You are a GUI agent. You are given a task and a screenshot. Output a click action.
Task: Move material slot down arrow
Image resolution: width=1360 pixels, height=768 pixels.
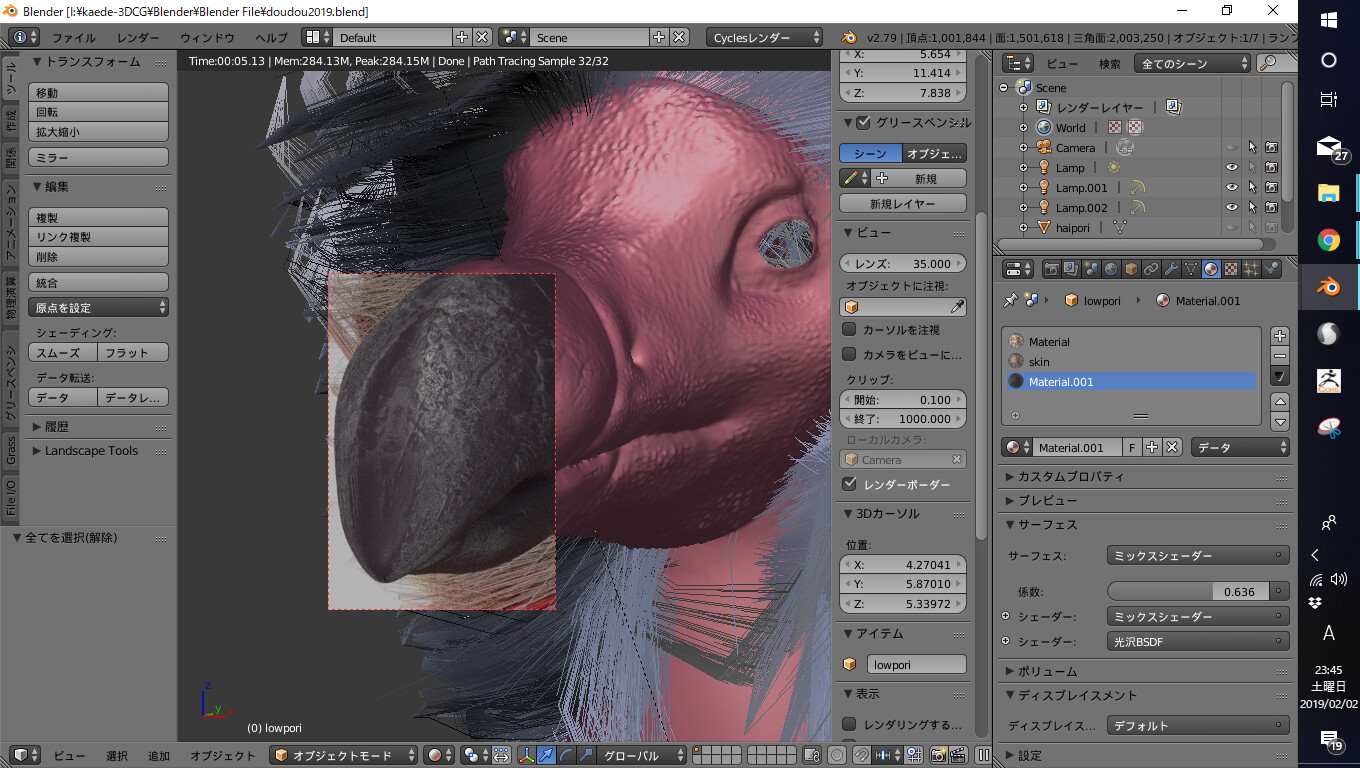pyautogui.click(x=1280, y=421)
